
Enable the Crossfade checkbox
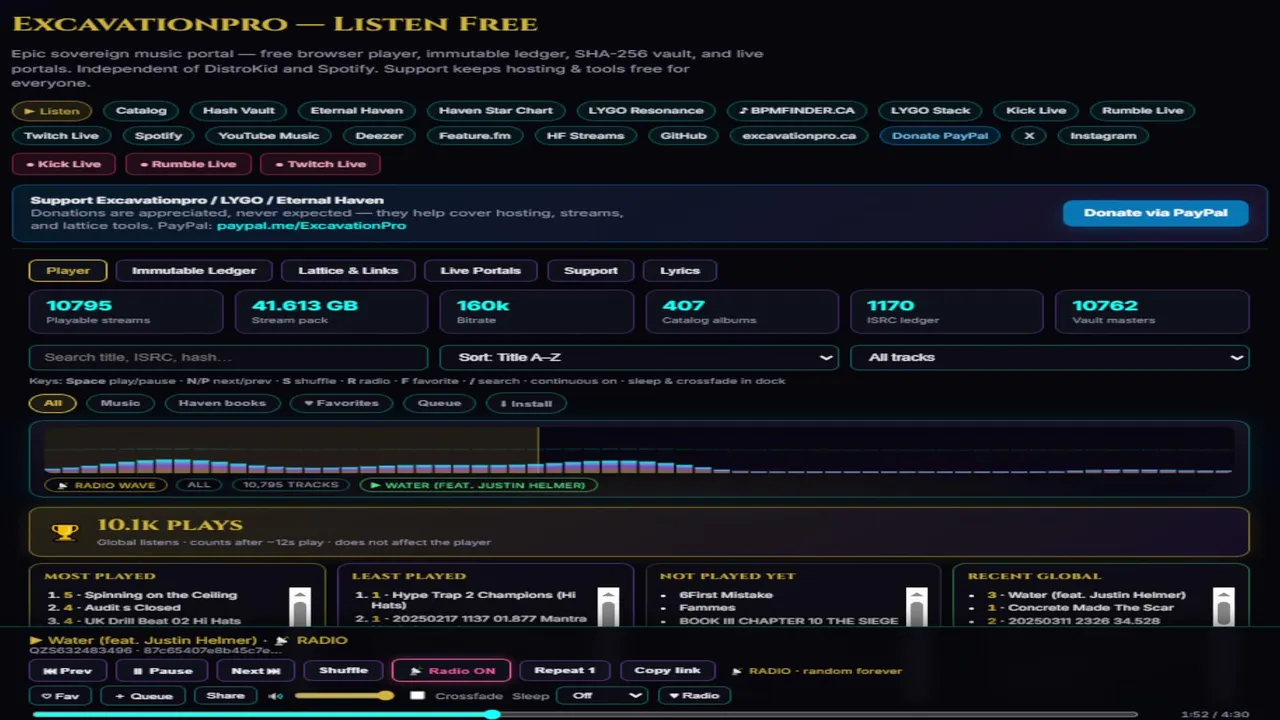coord(417,696)
